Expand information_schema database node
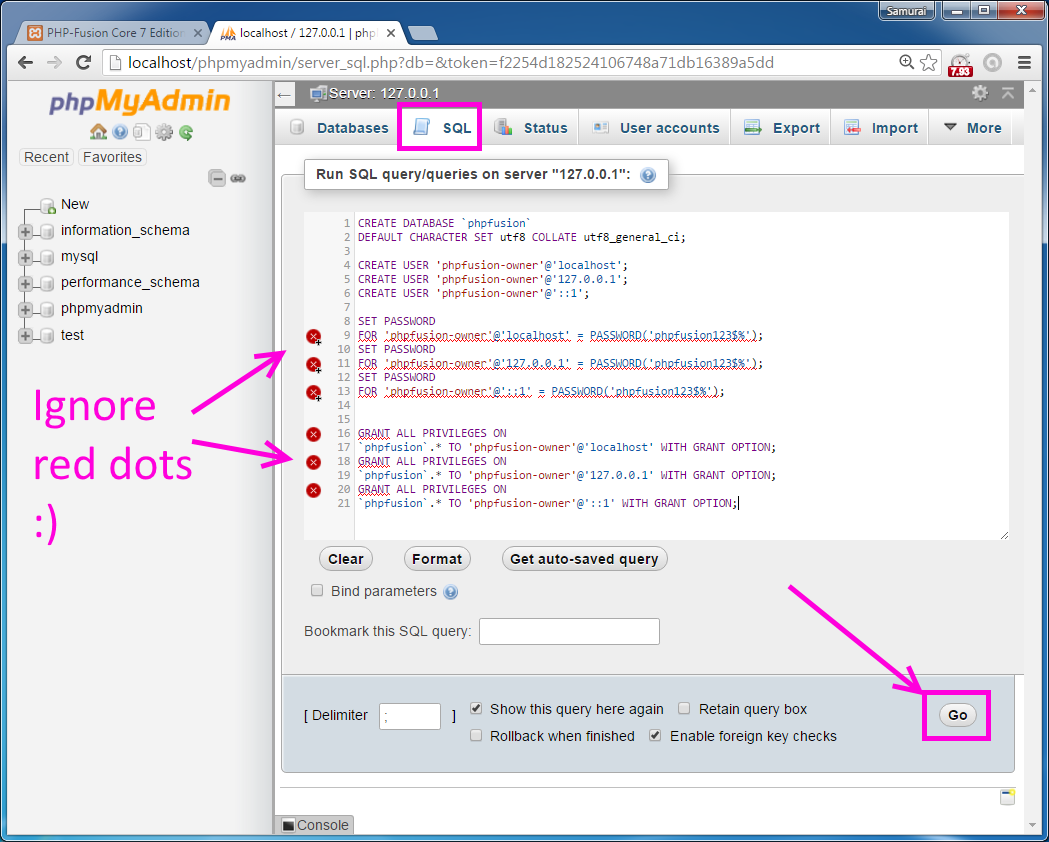1049x842 pixels. point(25,231)
